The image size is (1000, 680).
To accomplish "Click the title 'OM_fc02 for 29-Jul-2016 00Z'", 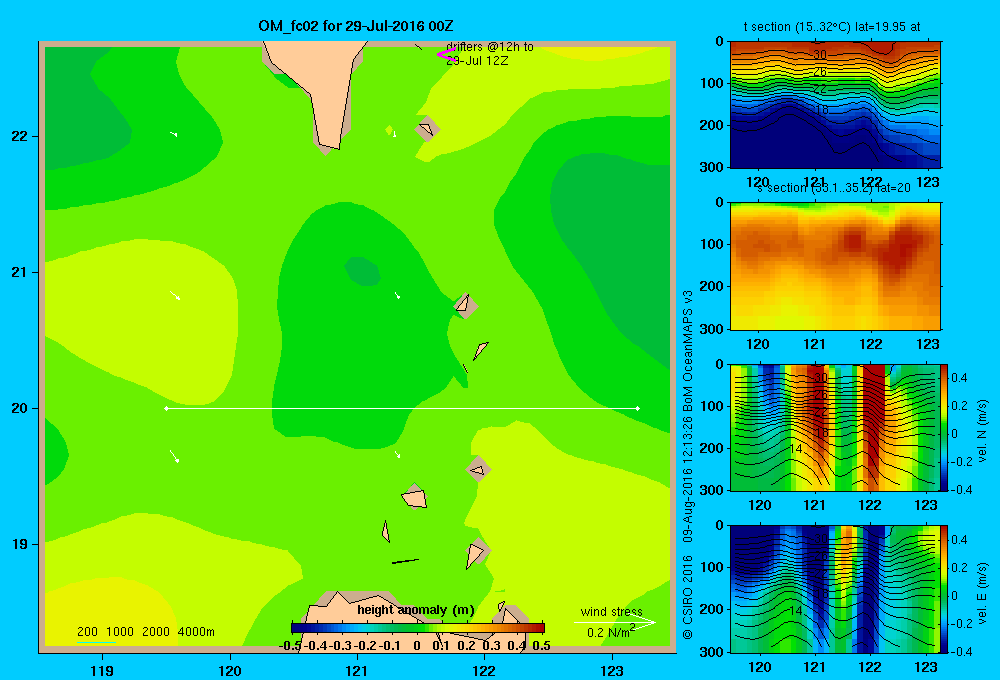I will pyautogui.click(x=355, y=26).
